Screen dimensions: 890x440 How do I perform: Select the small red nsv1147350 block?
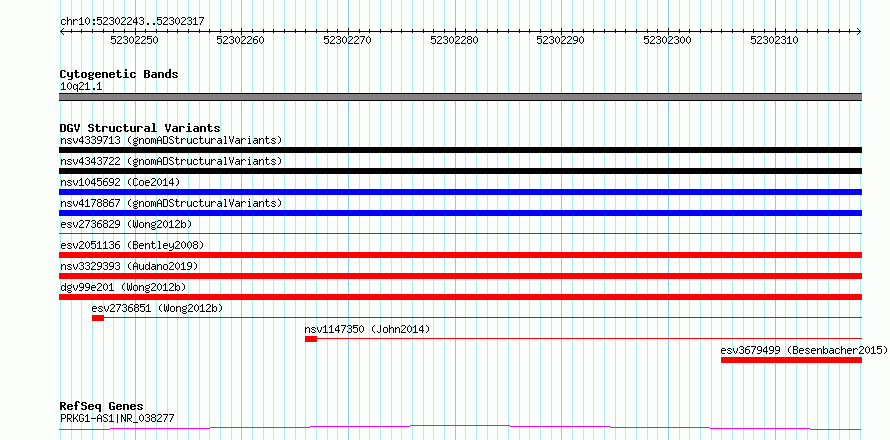point(310,339)
